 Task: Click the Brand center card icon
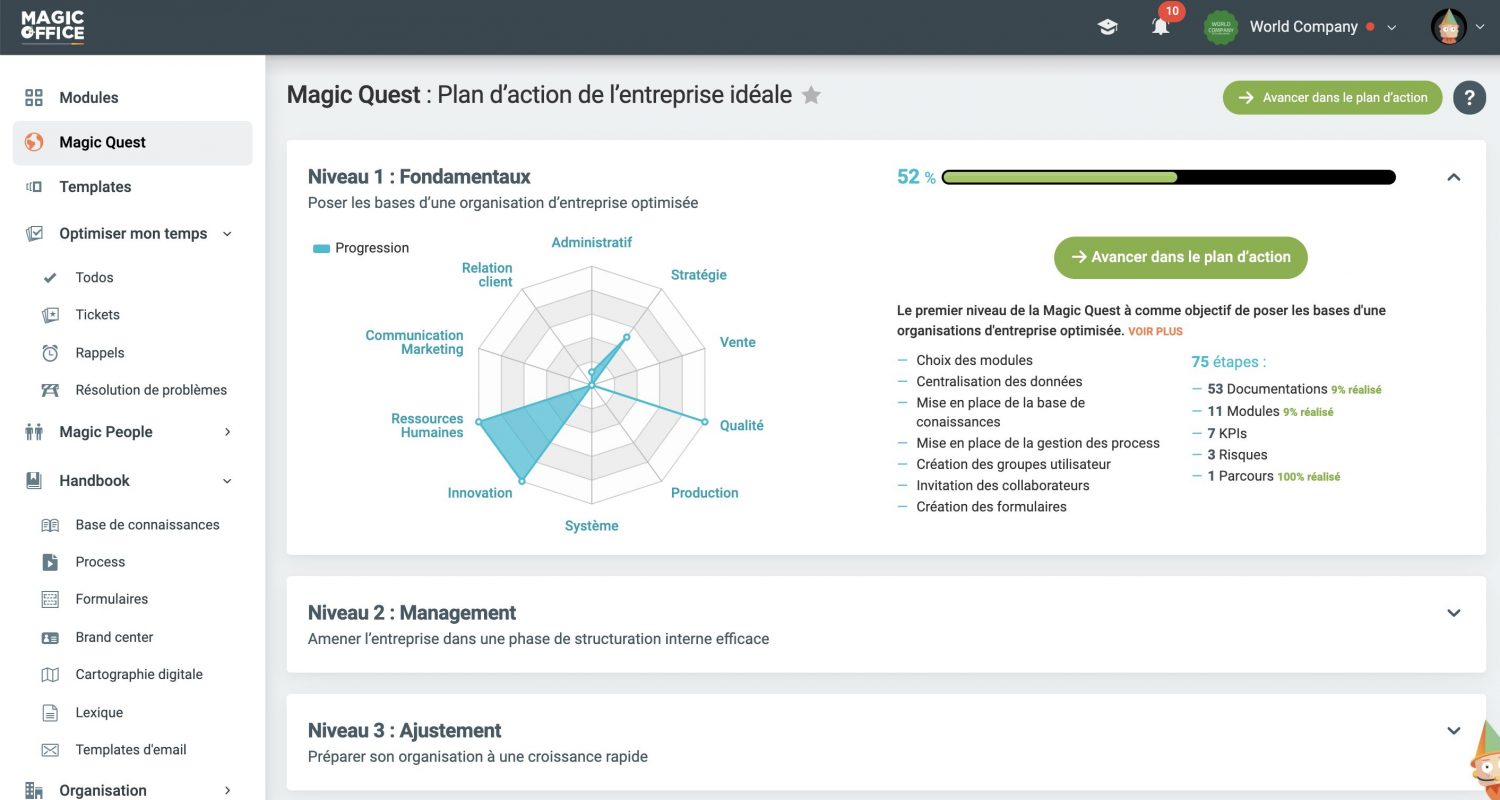pyautogui.click(x=50, y=637)
